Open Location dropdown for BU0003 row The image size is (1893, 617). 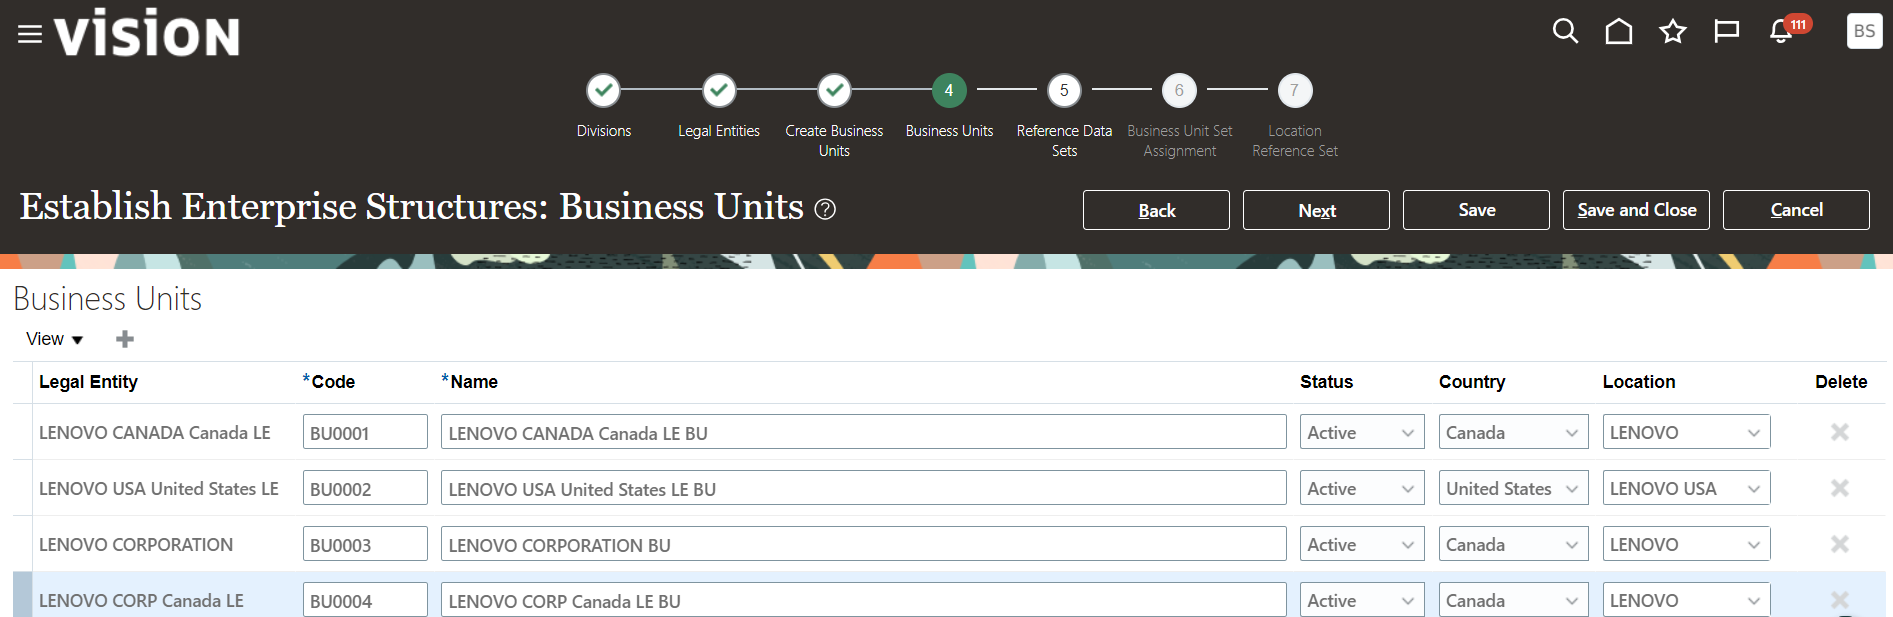coord(1687,544)
